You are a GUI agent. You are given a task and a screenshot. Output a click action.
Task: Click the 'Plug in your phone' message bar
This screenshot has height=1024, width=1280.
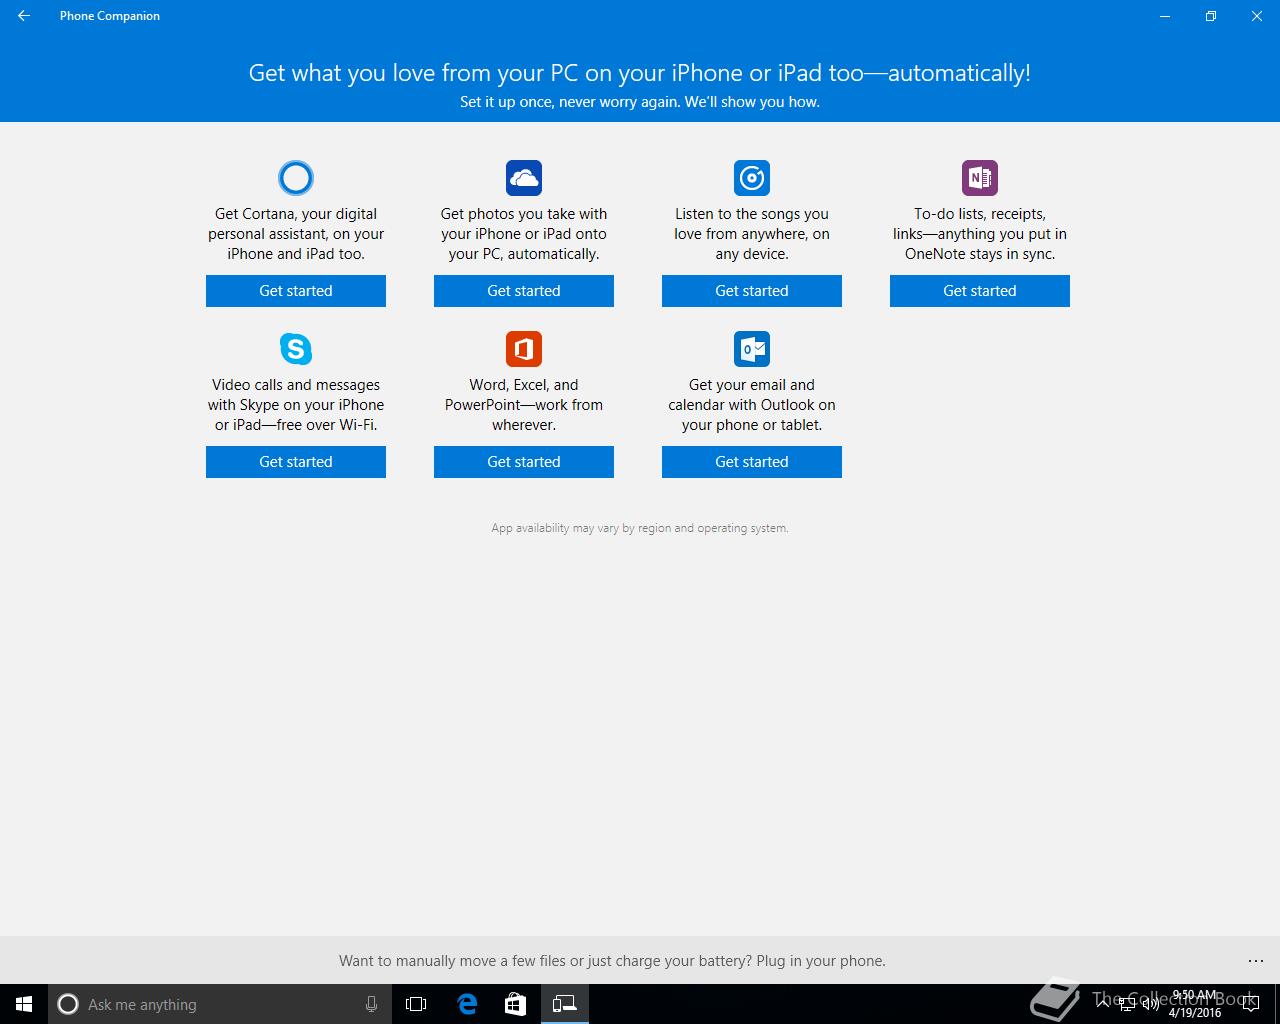coord(612,961)
